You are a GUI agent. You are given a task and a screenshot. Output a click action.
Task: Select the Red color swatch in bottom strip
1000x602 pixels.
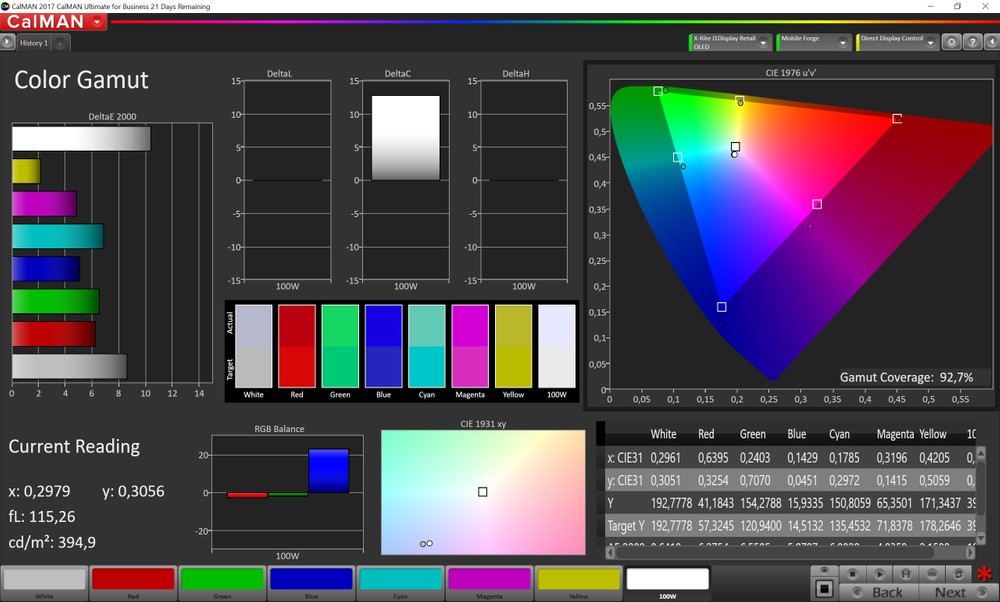click(133, 580)
